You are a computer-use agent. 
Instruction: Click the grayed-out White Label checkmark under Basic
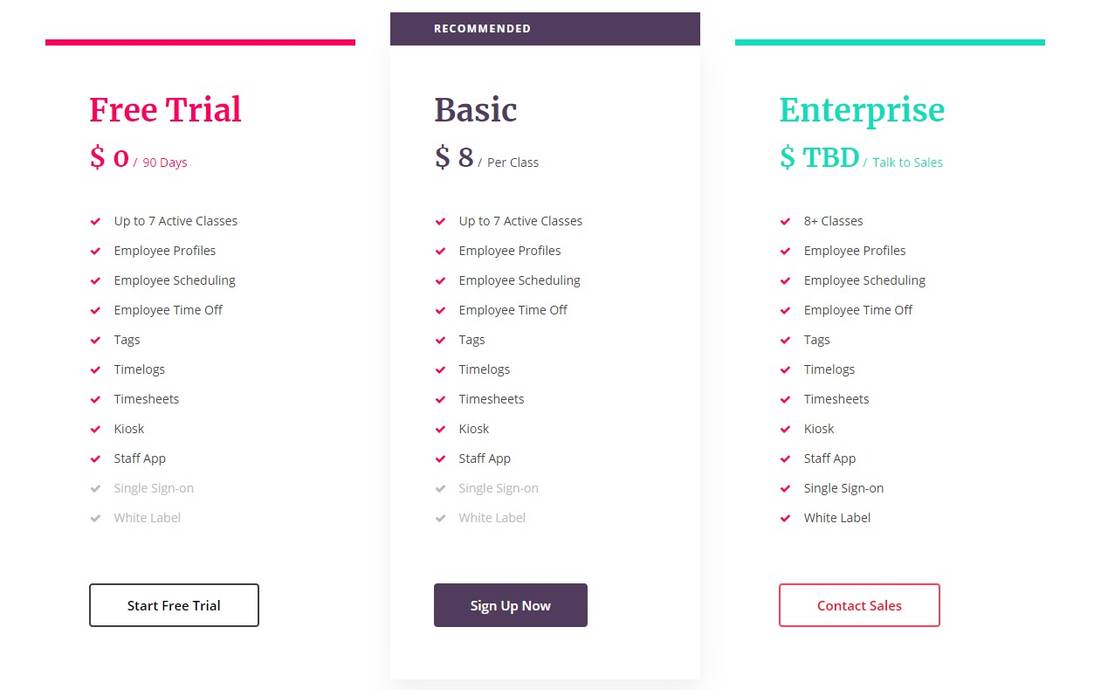pos(440,518)
